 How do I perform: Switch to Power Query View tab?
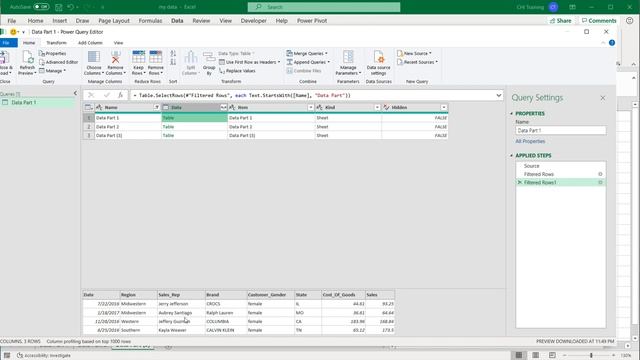(118, 42)
